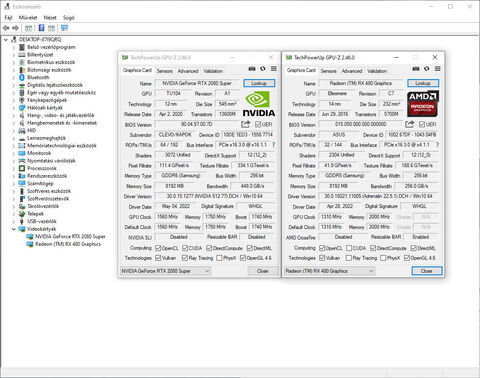Viewport: 480px width, 378px height.
Task: Toggle CUDA checkbox in Radeon GPU-Z window
Action: [349, 248]
